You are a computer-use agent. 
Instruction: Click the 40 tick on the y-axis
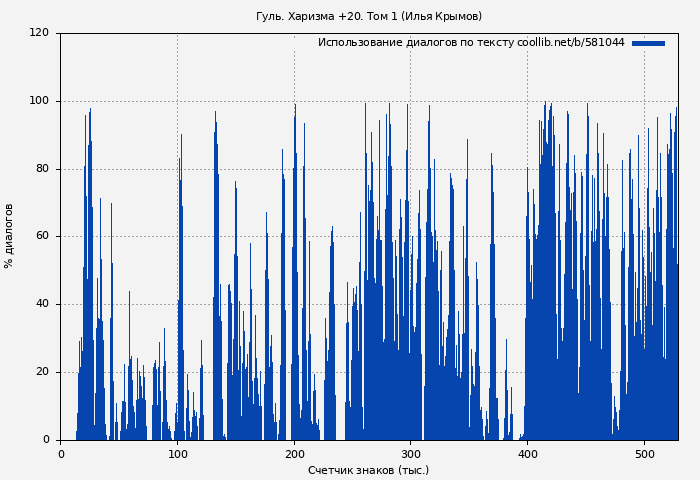click(42, 304)
